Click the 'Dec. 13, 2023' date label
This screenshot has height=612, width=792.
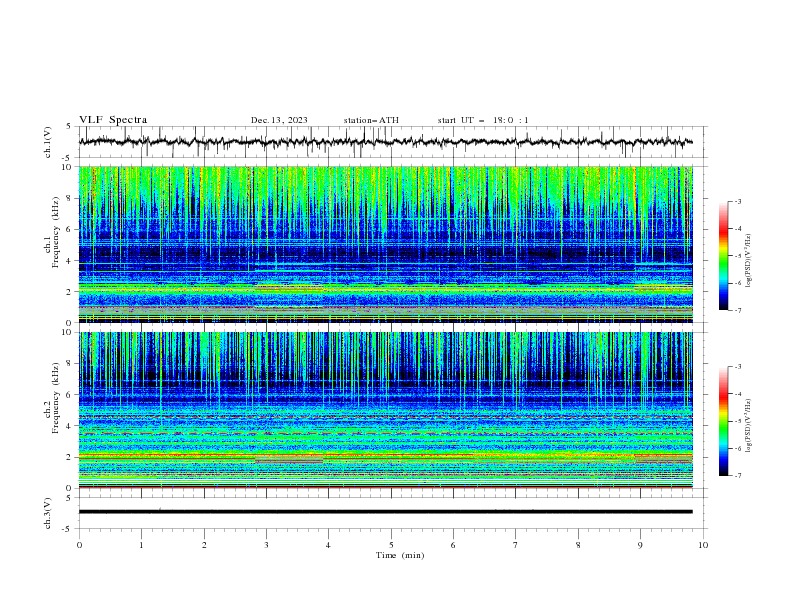pos(279,120)
